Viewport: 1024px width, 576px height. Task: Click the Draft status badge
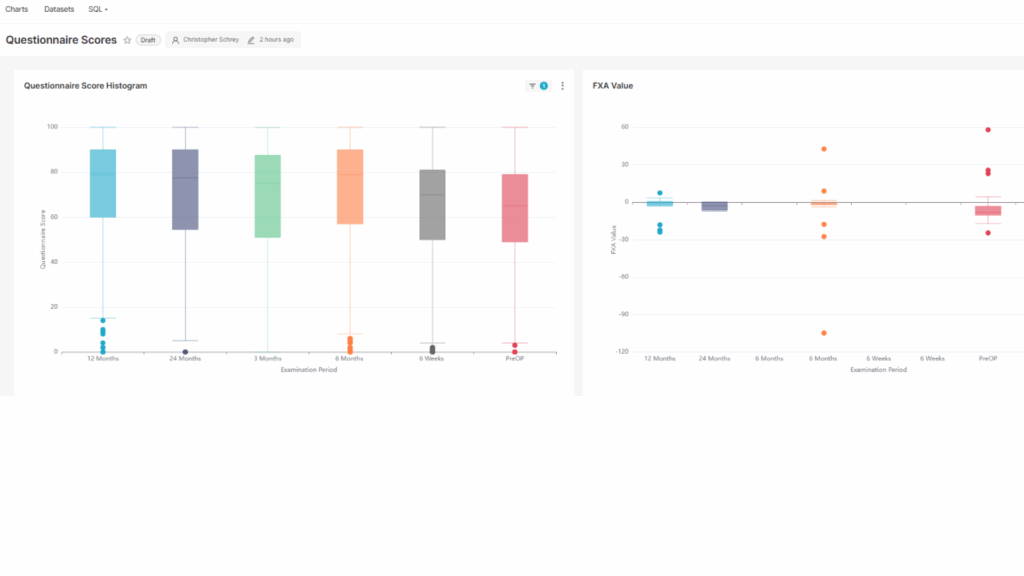pyautogui.click(x=148, y=40)
